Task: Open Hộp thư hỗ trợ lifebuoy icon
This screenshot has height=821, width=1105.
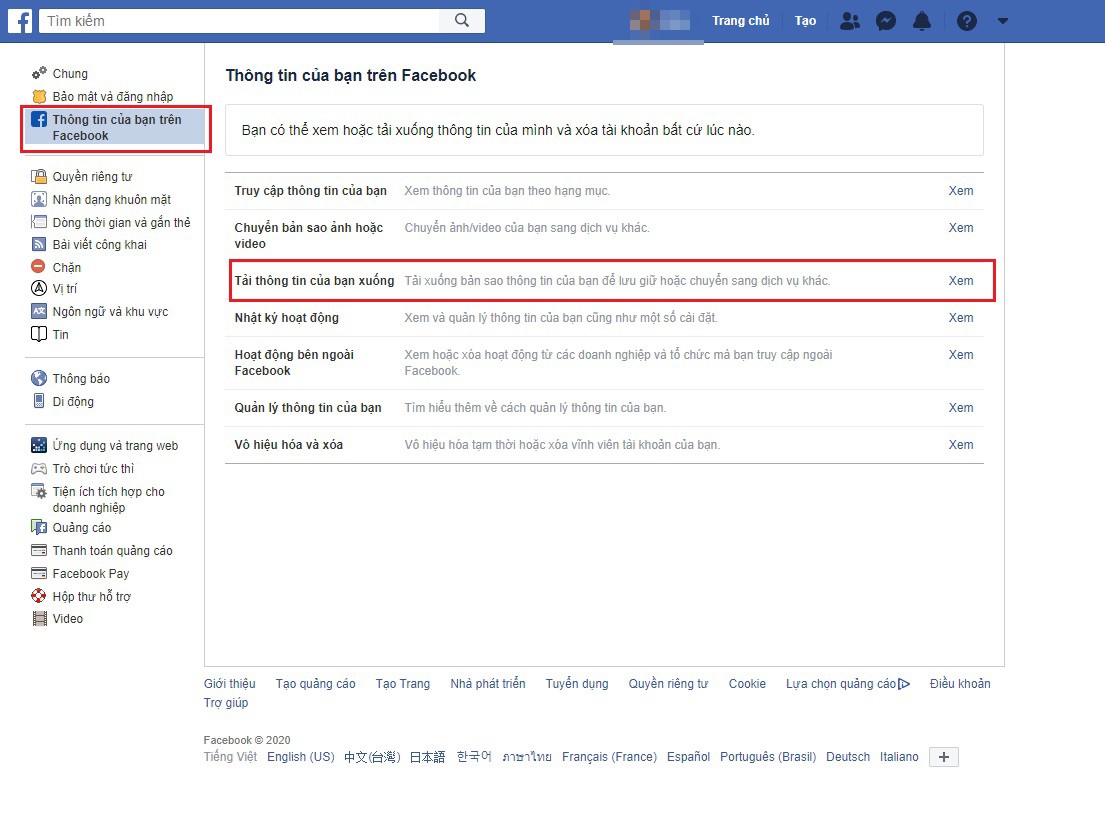Action: tap(39, 595)
